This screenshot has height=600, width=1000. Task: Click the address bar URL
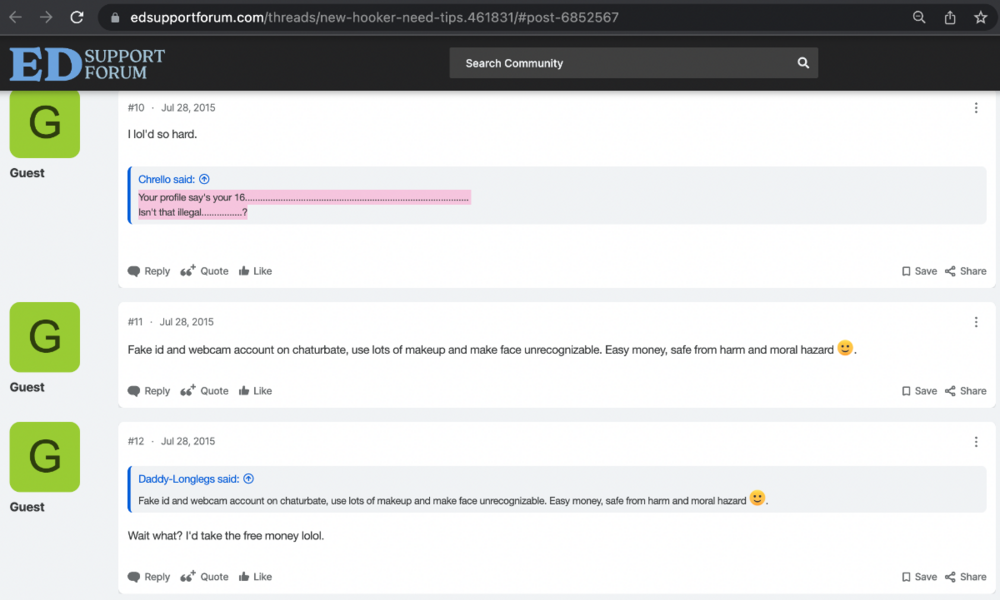pos(374,17)
